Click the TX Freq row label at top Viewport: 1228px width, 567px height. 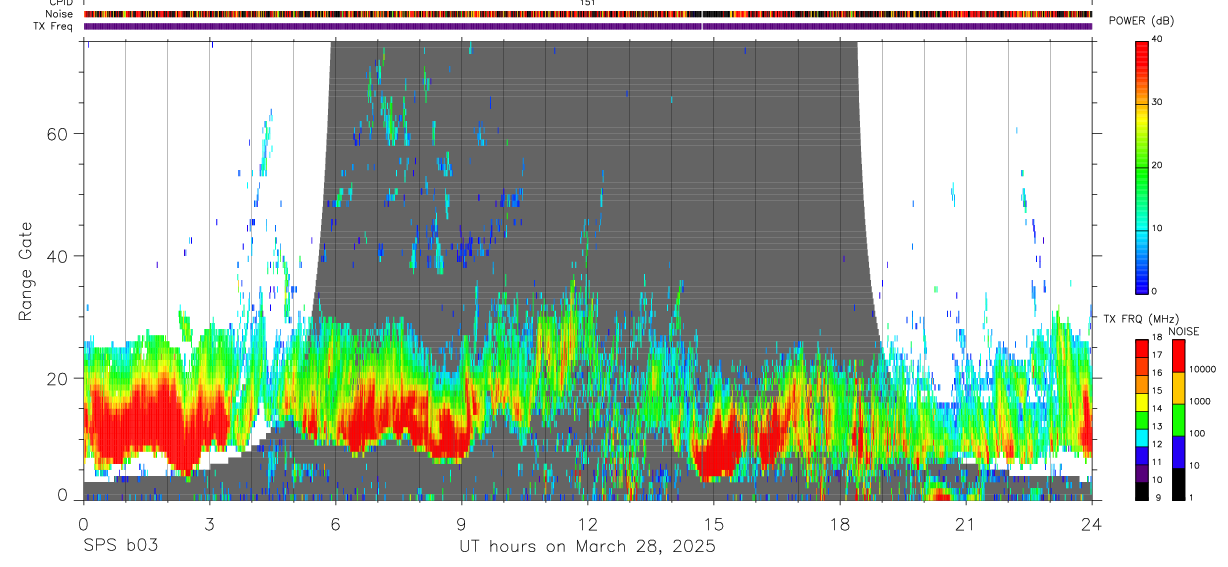point(53,26)
